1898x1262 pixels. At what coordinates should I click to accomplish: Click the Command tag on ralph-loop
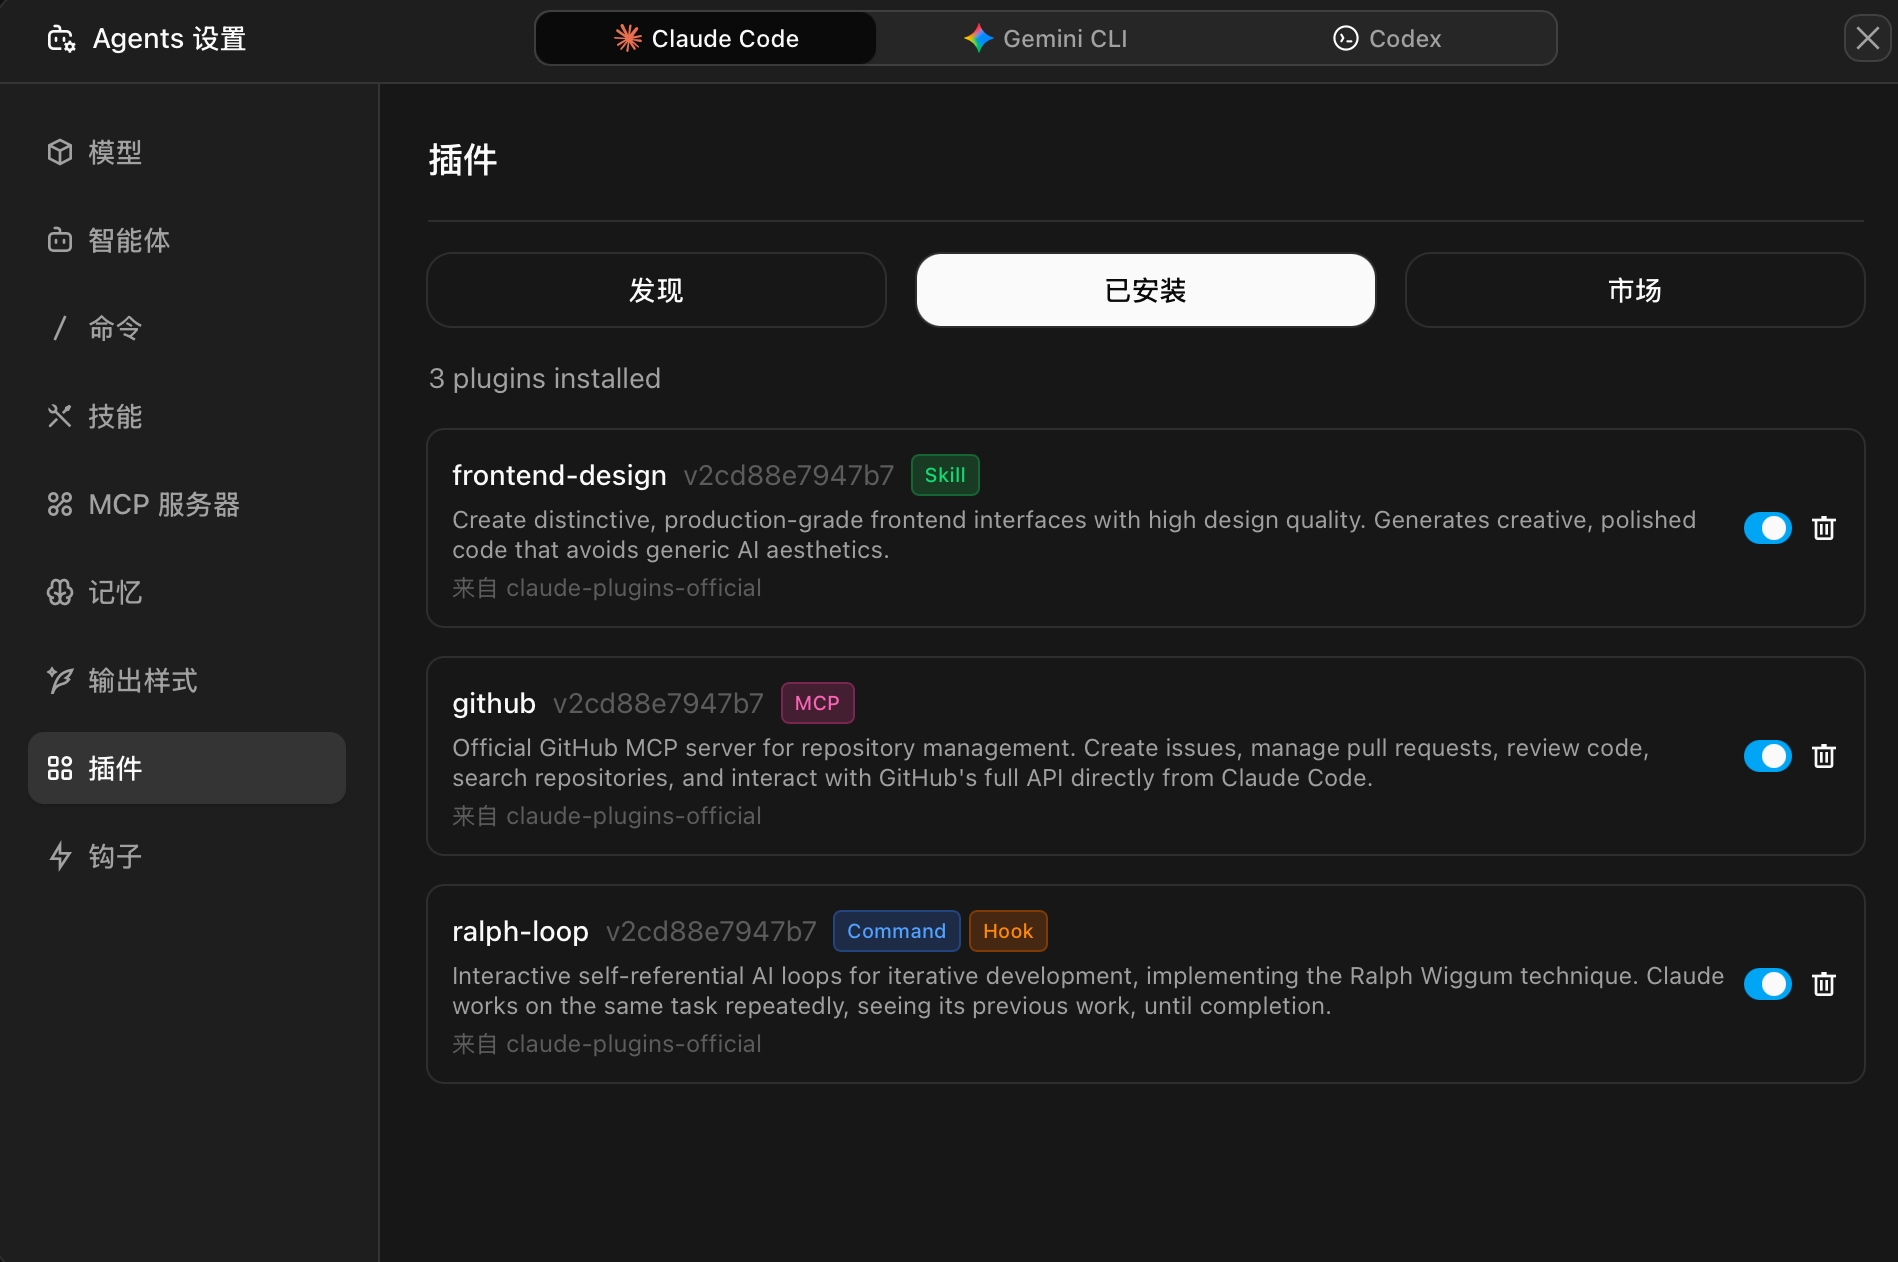point(896,931)
